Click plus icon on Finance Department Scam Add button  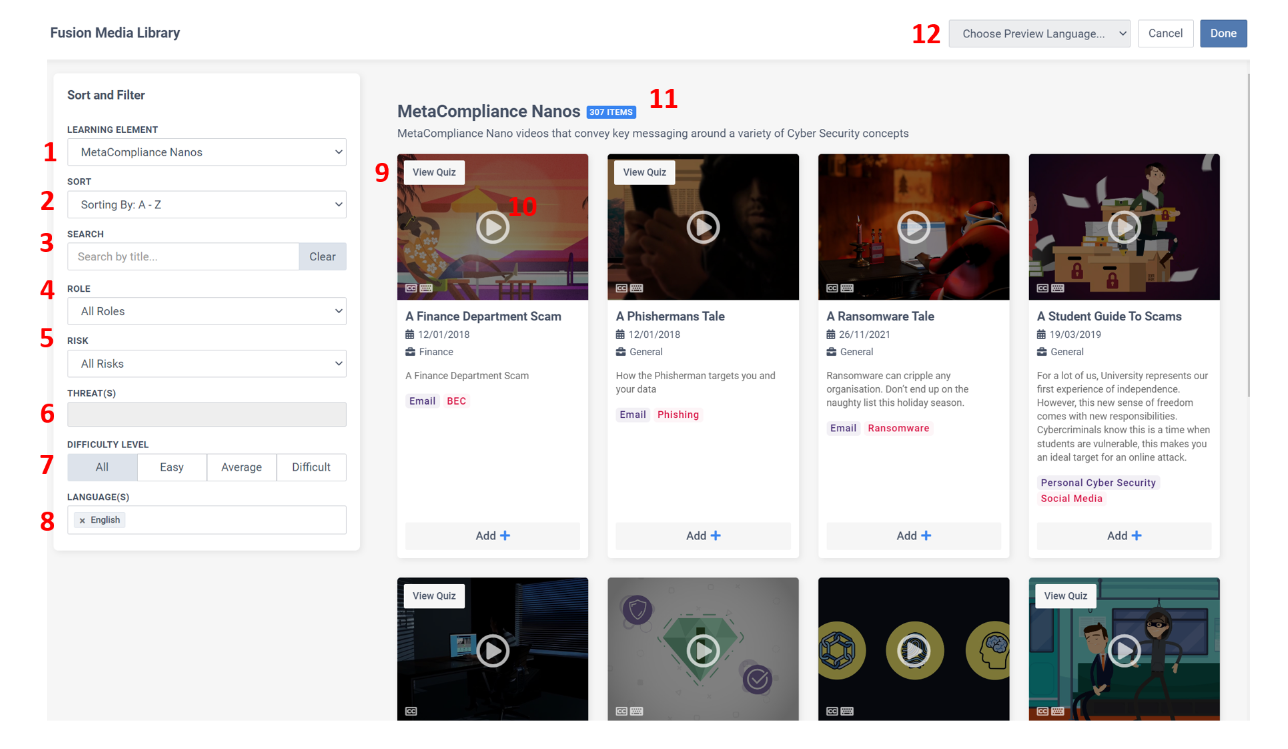tap(505, 536)
